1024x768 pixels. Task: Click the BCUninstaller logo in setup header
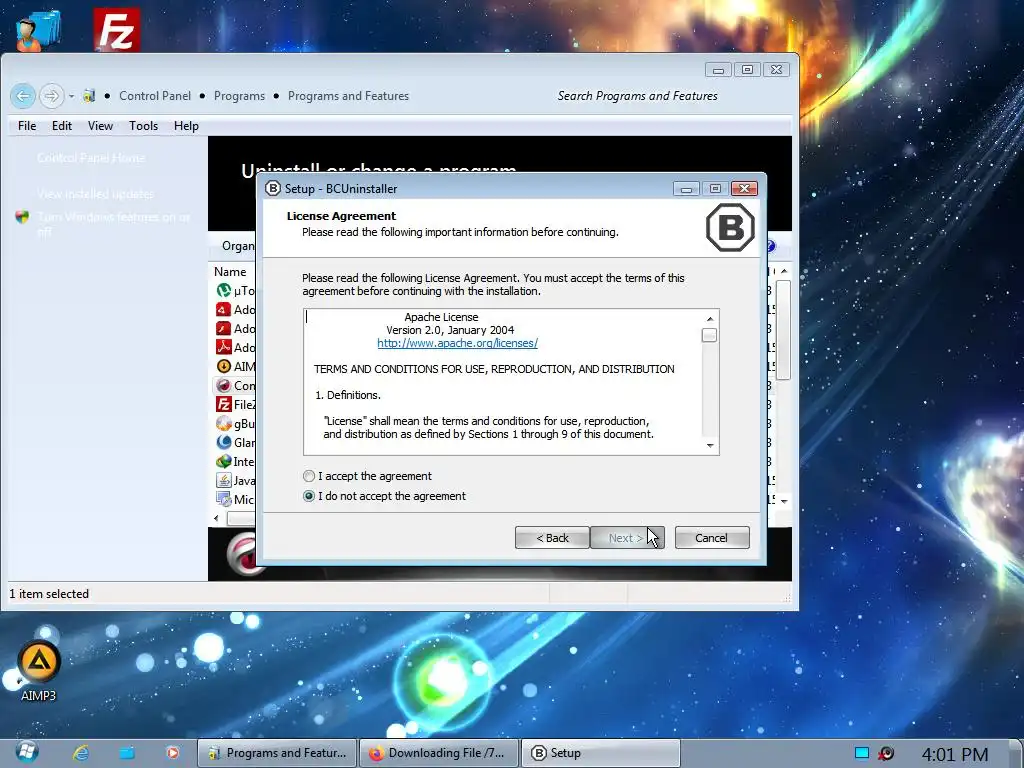coord(730,228)
